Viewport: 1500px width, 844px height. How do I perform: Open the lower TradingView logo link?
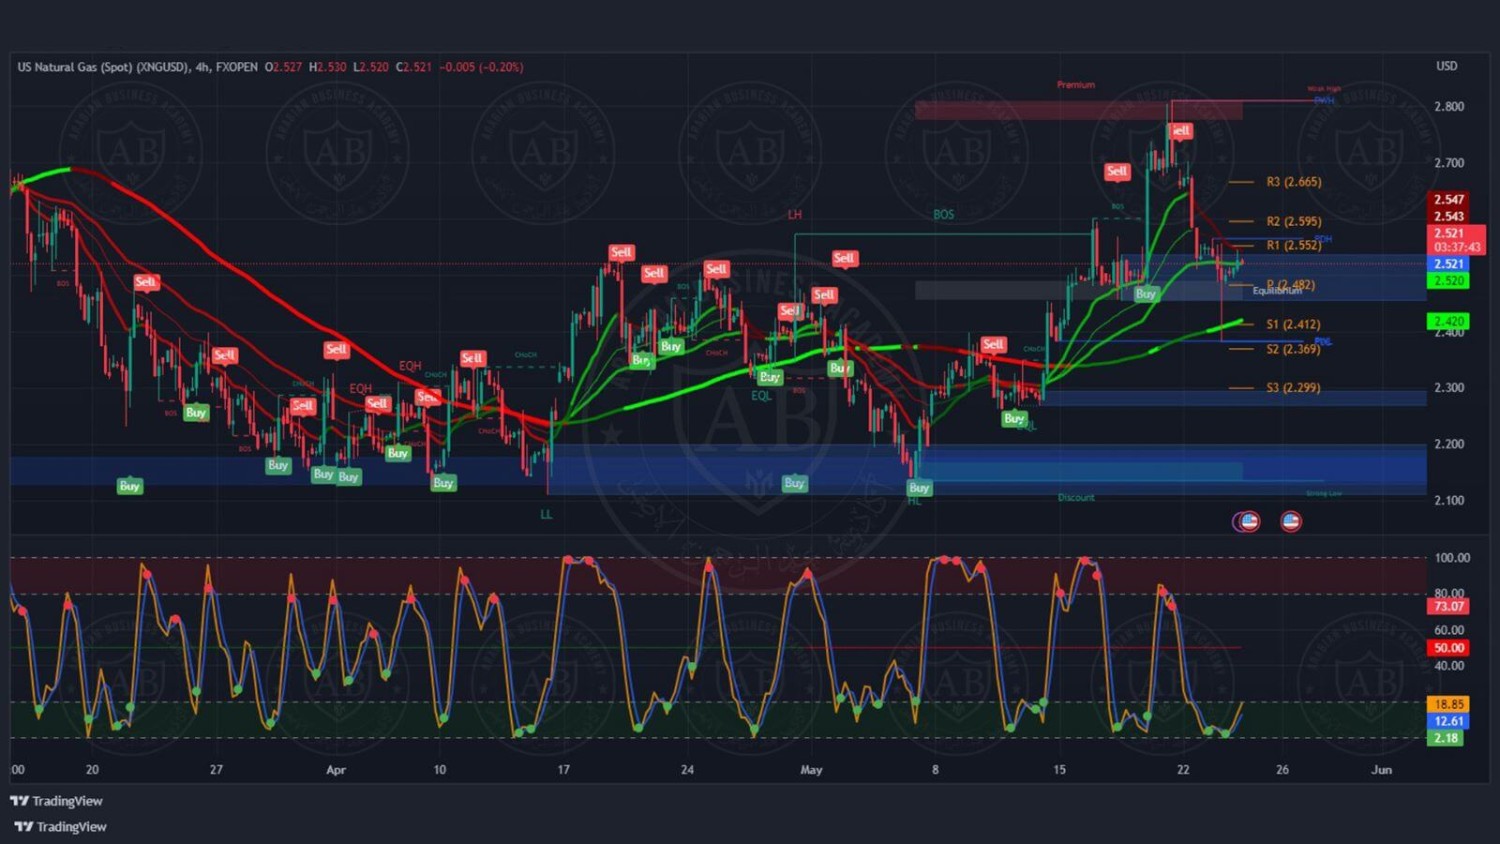point(60,827)
